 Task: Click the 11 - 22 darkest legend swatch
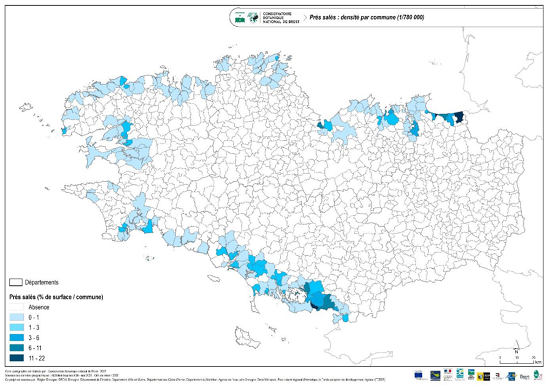point(16,358)
